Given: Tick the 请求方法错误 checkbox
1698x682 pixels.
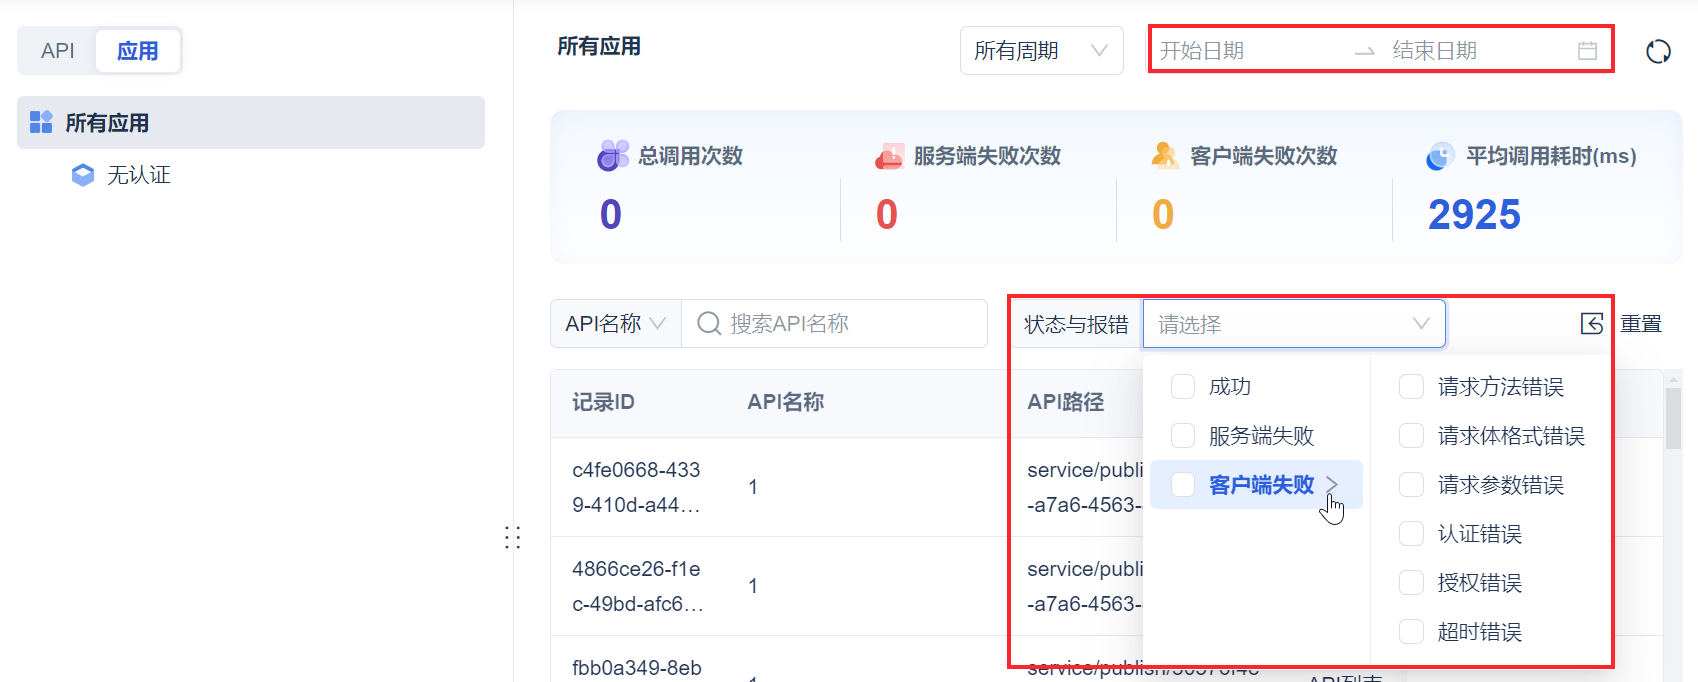Looking at the screenshot, I should pos(1411,387).
